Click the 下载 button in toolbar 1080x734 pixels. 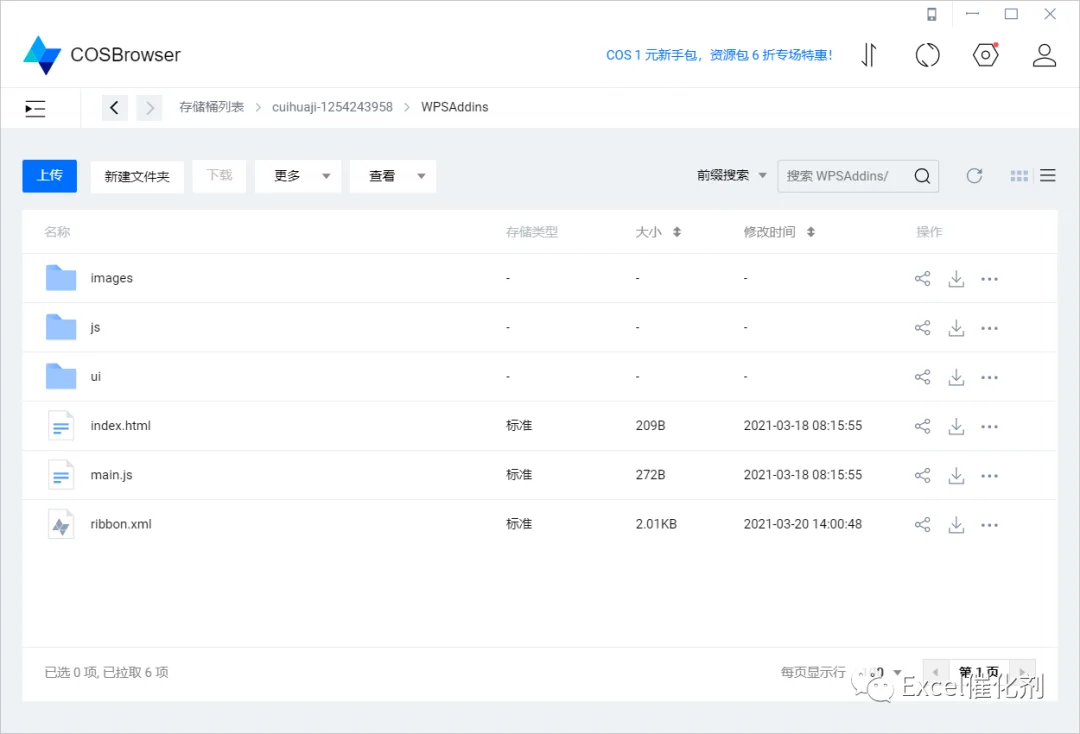click(219, 176)
